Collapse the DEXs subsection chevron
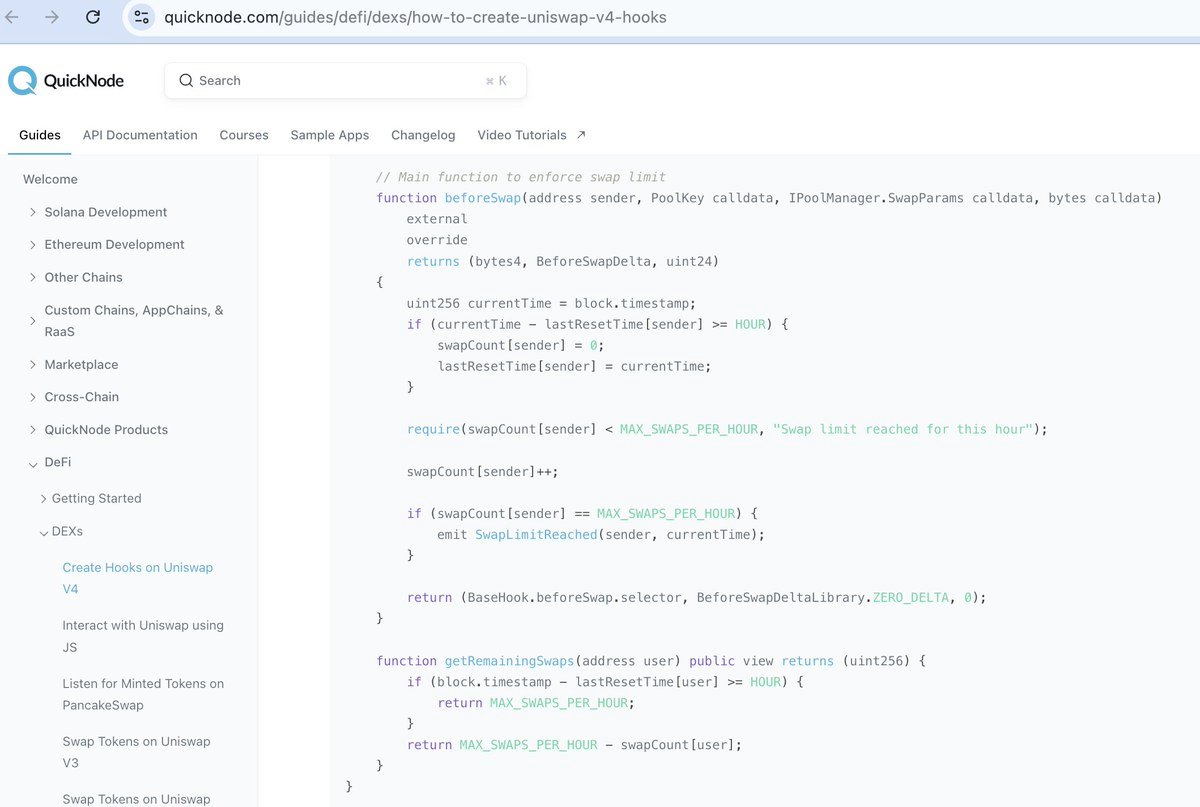The height and width of the screenshot is (807, 1200). click(x=43, y=532)
